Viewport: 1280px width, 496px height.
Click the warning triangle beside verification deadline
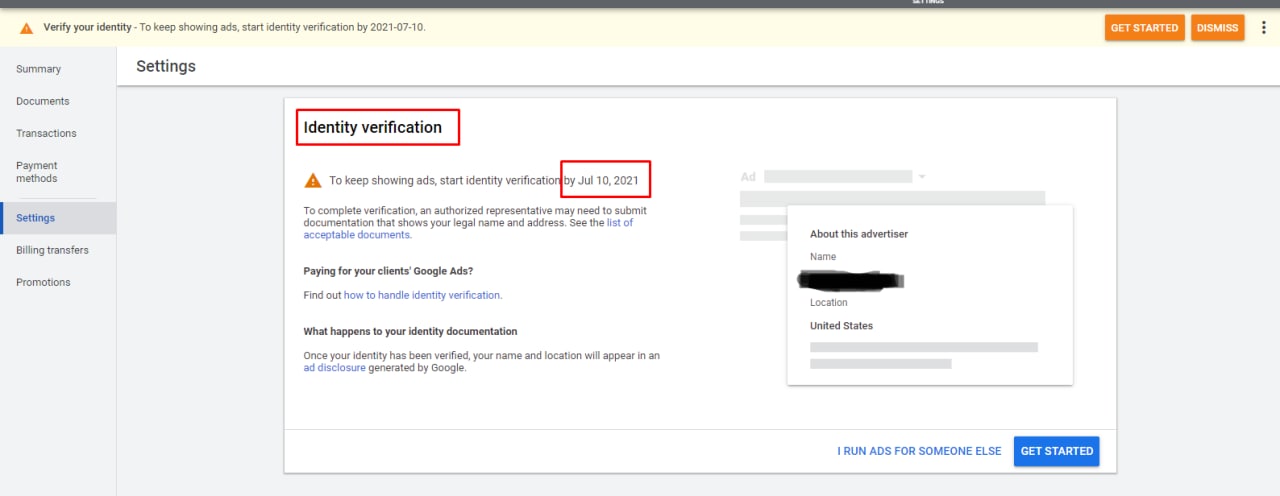point(313,180)
